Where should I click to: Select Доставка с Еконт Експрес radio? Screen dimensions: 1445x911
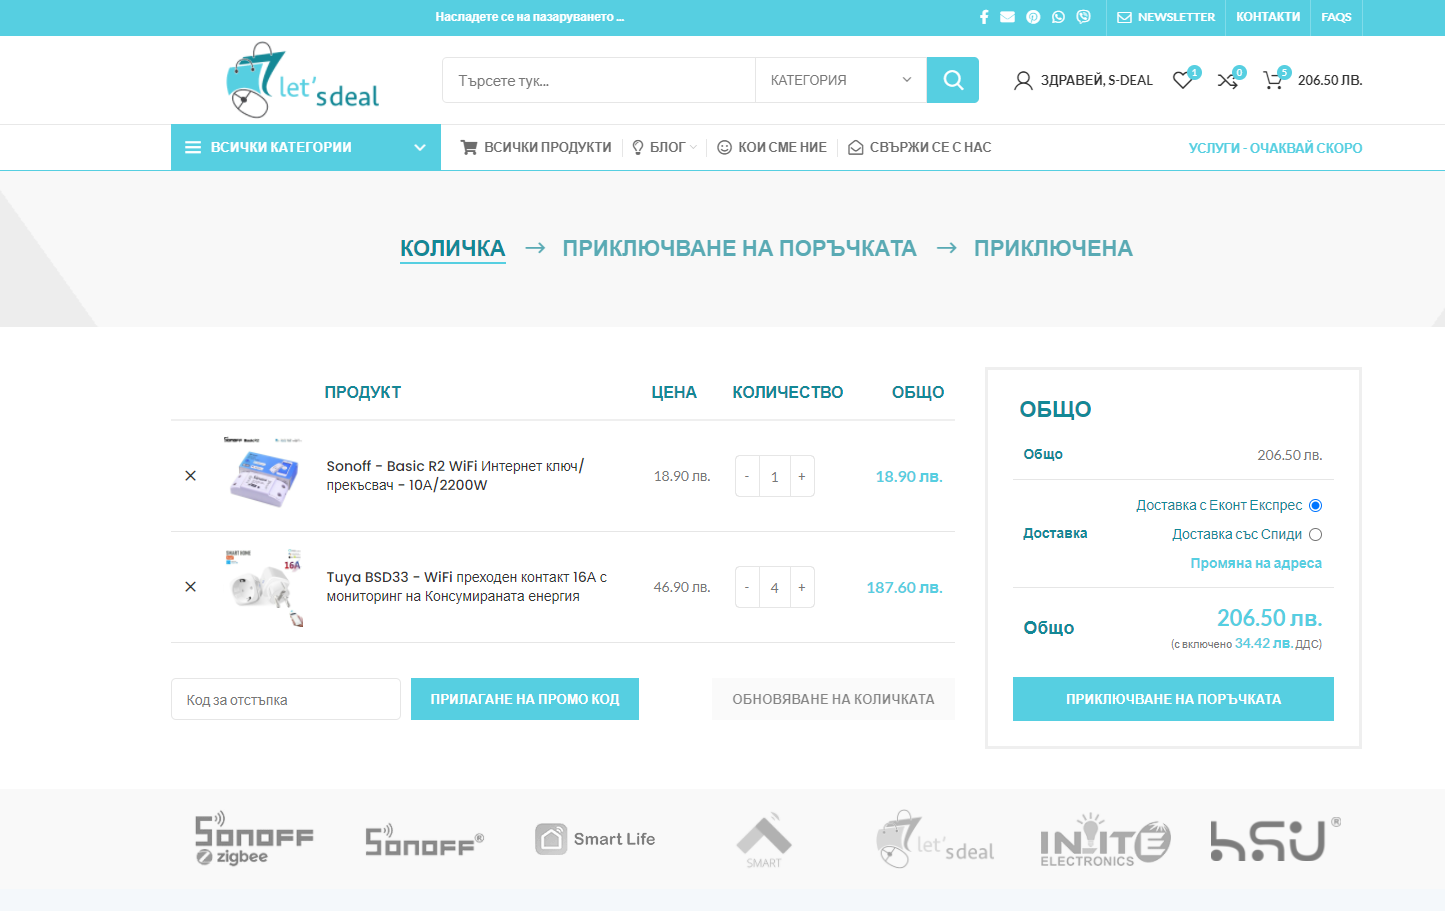[1315, 505]
